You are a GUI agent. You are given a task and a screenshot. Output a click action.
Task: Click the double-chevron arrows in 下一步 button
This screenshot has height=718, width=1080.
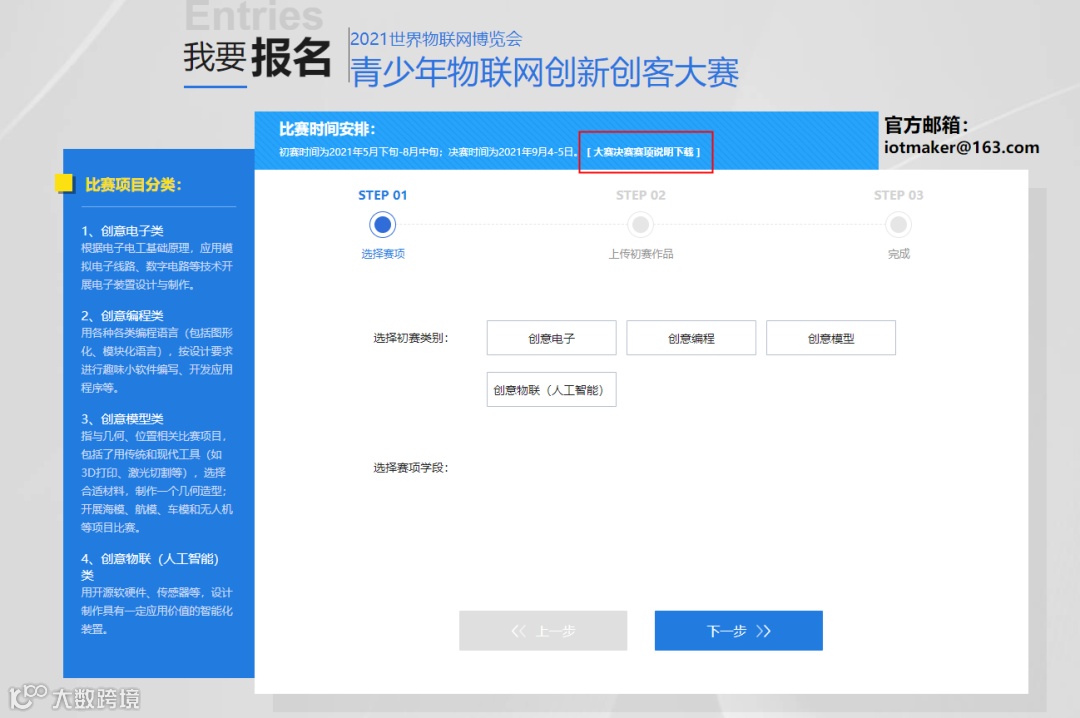[x=763, y=630]
